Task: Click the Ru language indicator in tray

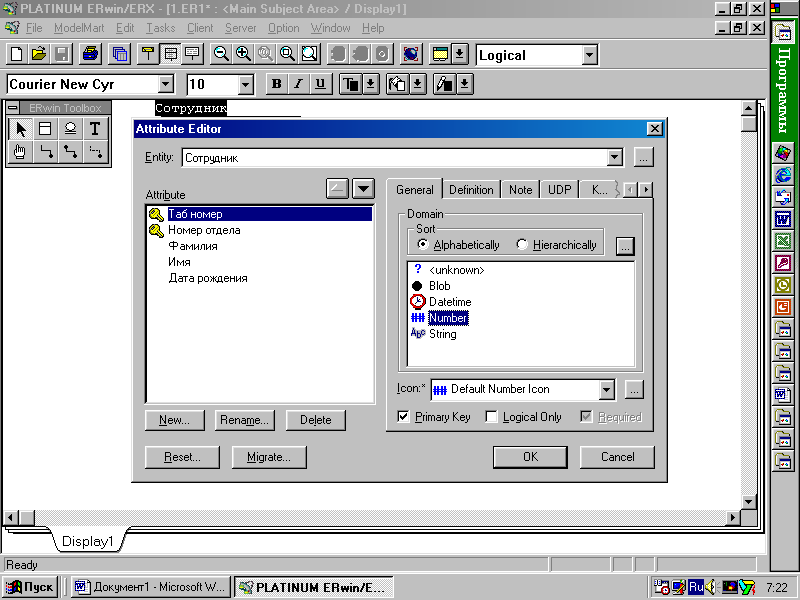Action: click(x=696, y=587)
